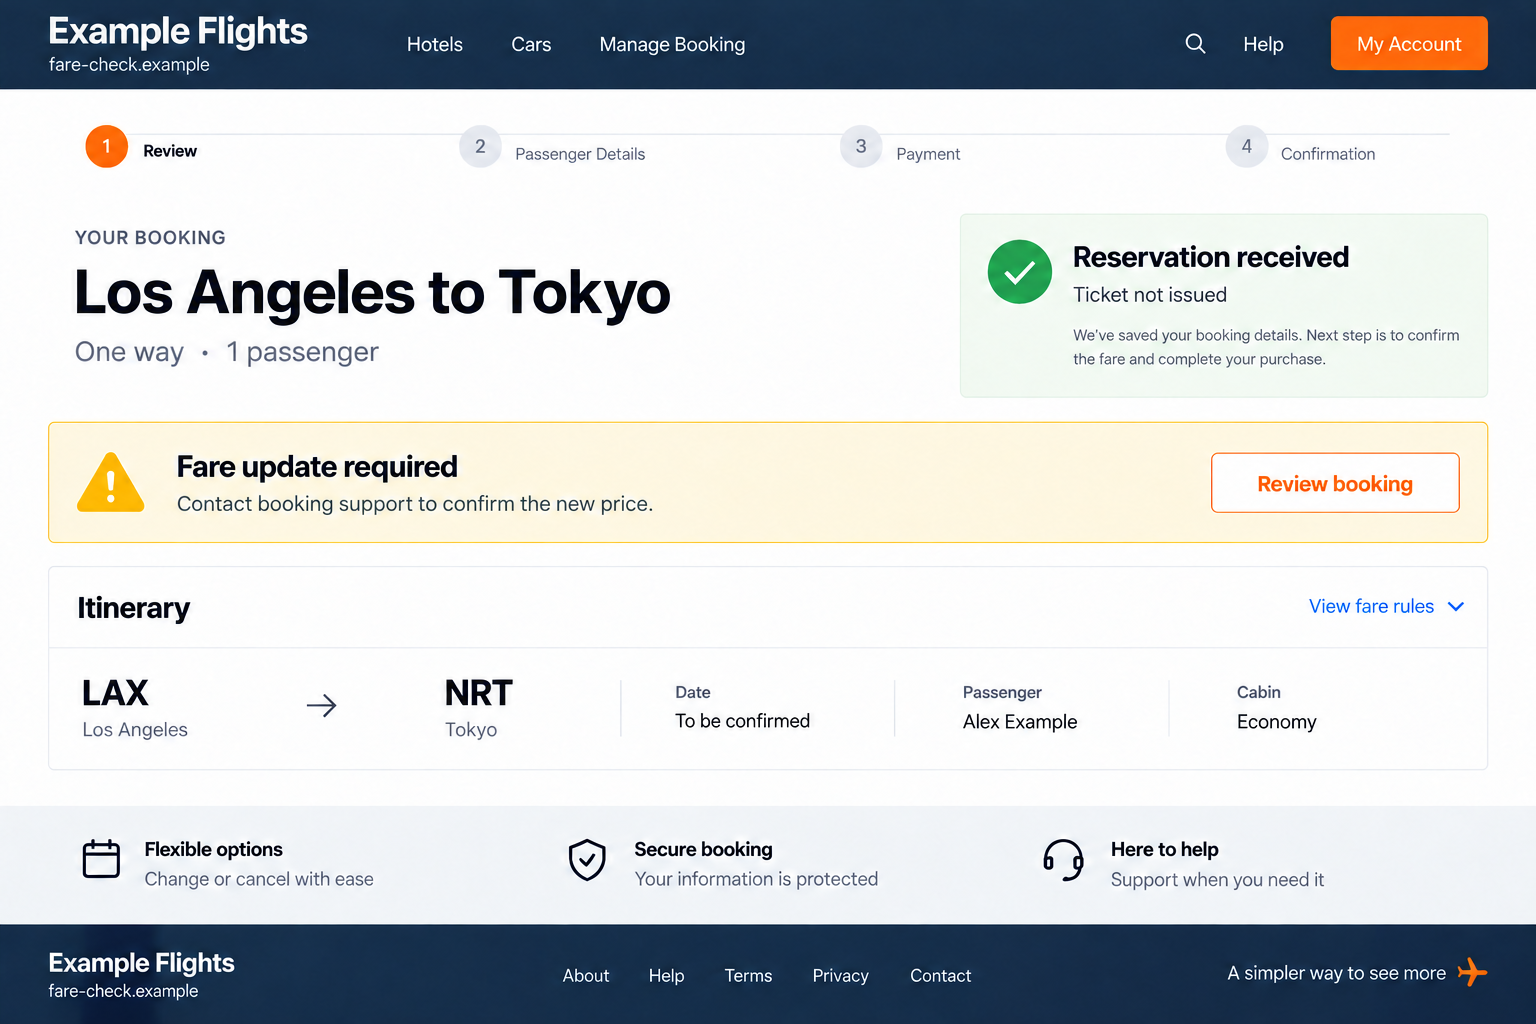Open the Cars menu item
The height and width of the screenshot is (1024, 1536).
[531, 44]
